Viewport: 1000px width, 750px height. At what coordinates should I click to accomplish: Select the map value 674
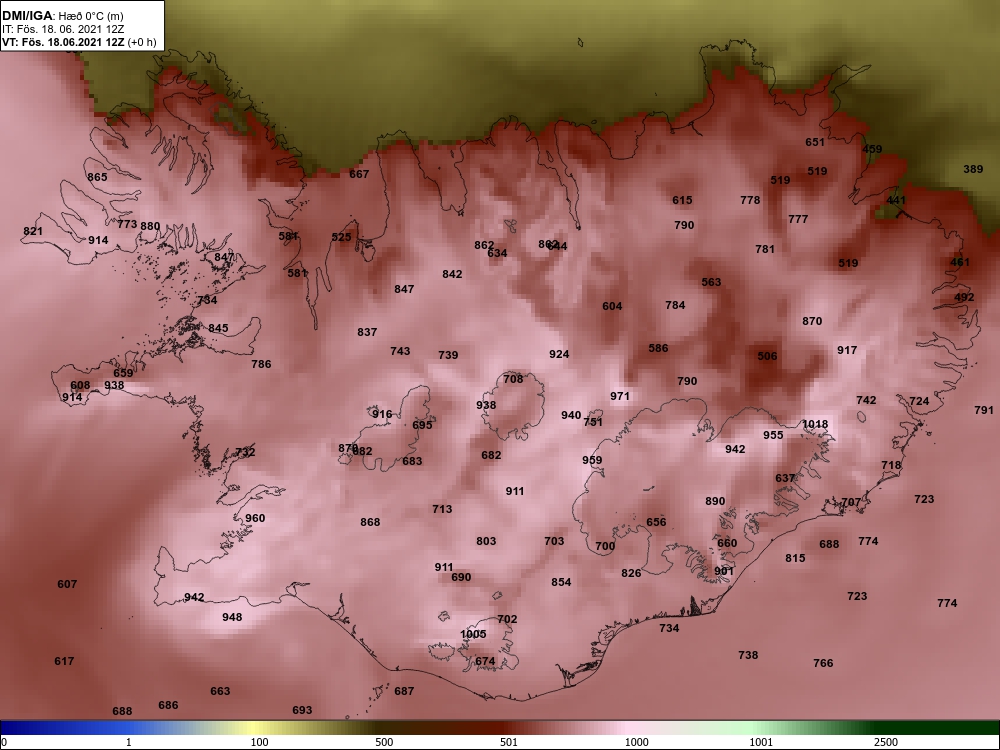pos(485,661)
